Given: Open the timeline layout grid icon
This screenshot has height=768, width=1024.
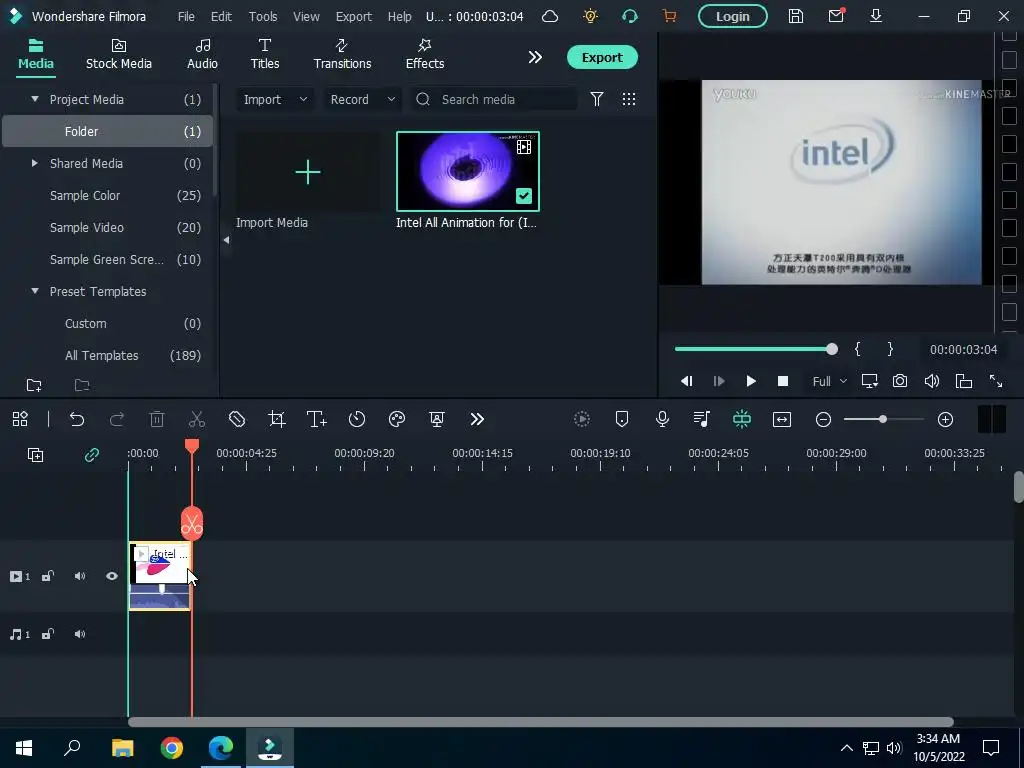Looking at the screenshot, I should pyautogui.click(x=20, y=419).
